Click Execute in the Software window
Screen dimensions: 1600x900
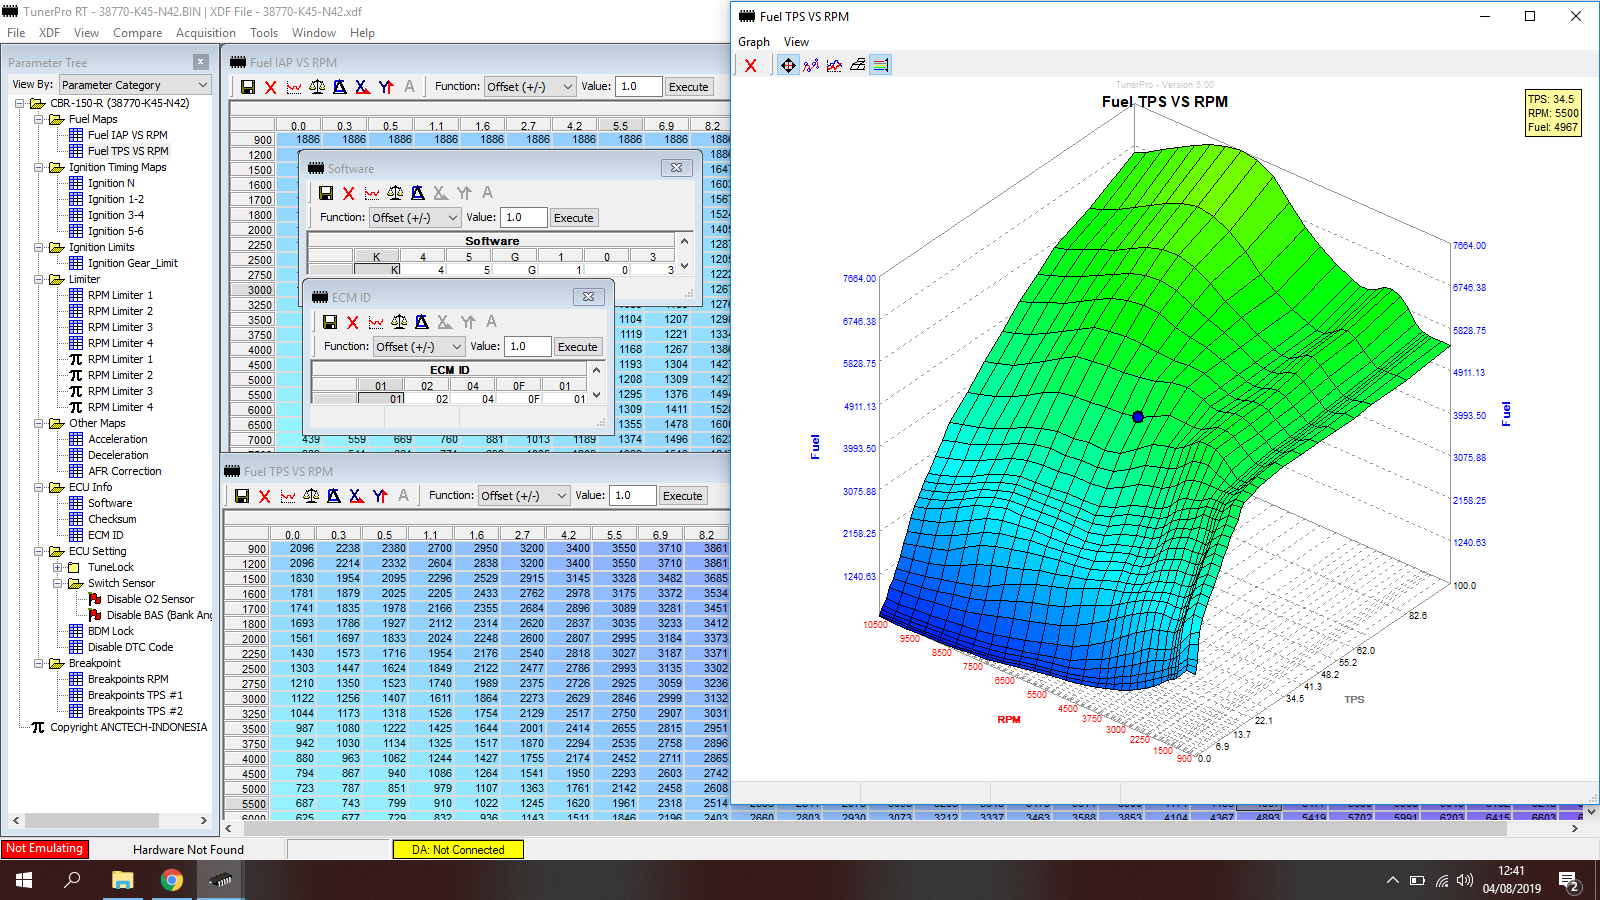point(573,218)
